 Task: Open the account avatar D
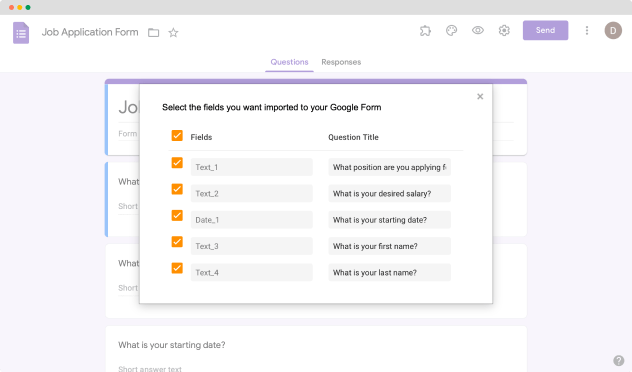tap(613, 31)
